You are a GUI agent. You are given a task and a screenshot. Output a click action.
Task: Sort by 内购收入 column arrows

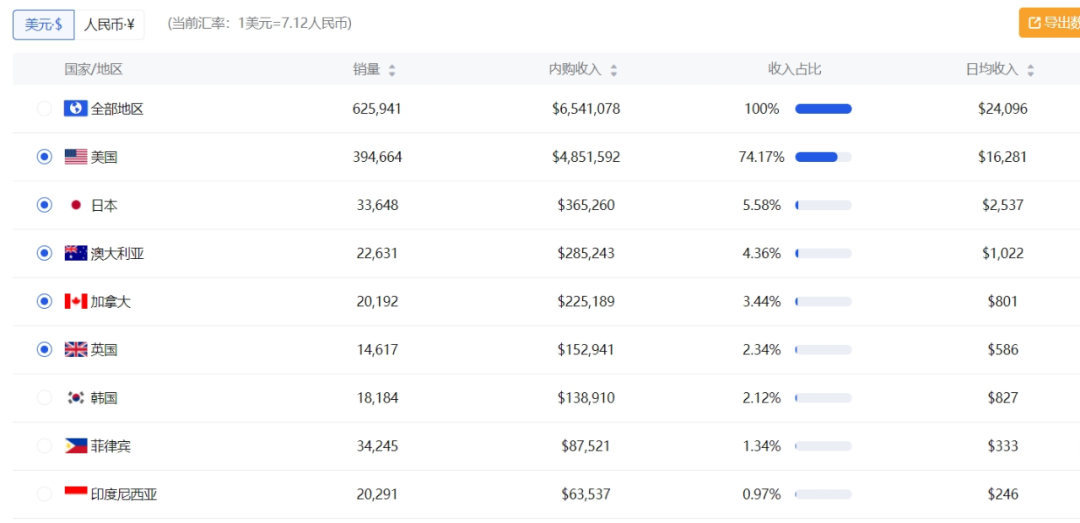614,70
